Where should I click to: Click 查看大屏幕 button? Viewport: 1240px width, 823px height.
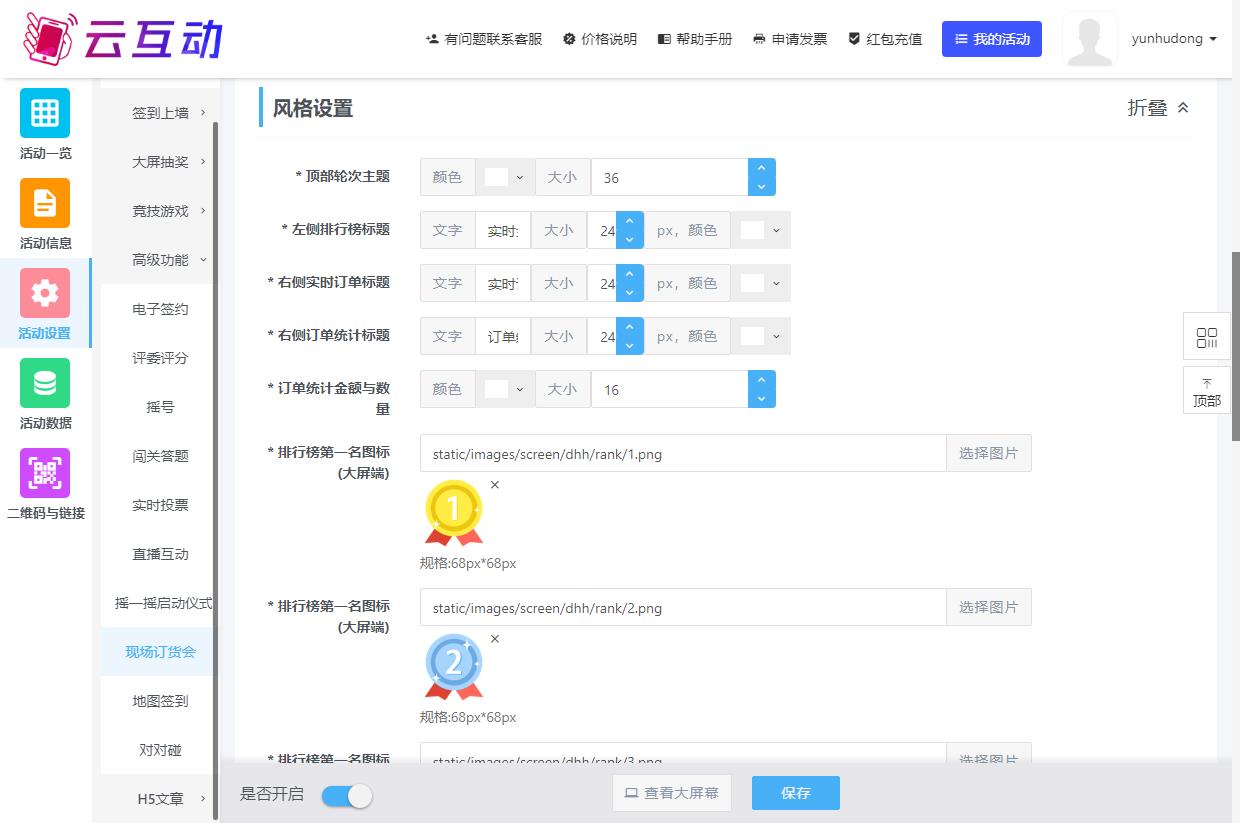tap(672, 793)
